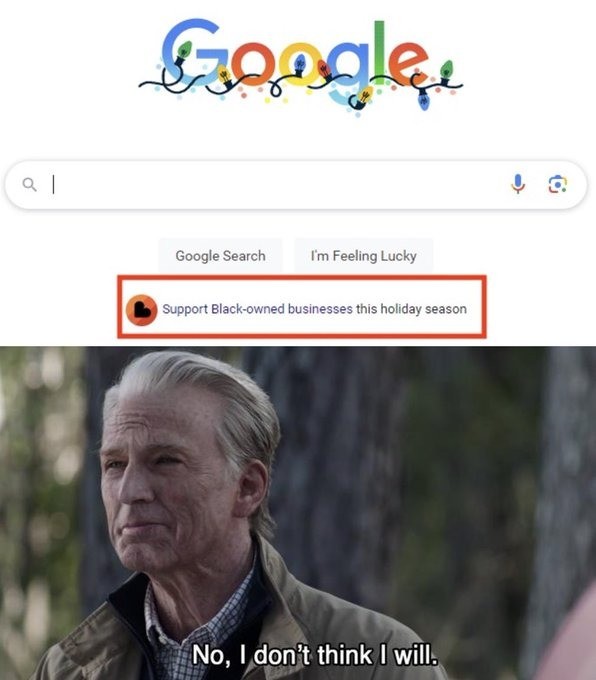Click the green letter l in doodle
596x680 pixels.
380,53
